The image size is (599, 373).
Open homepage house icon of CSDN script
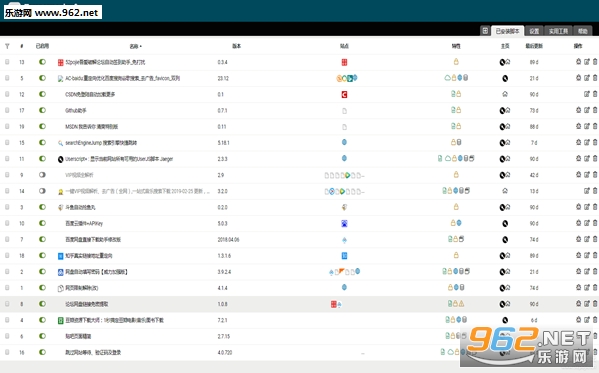pos(505,94)
